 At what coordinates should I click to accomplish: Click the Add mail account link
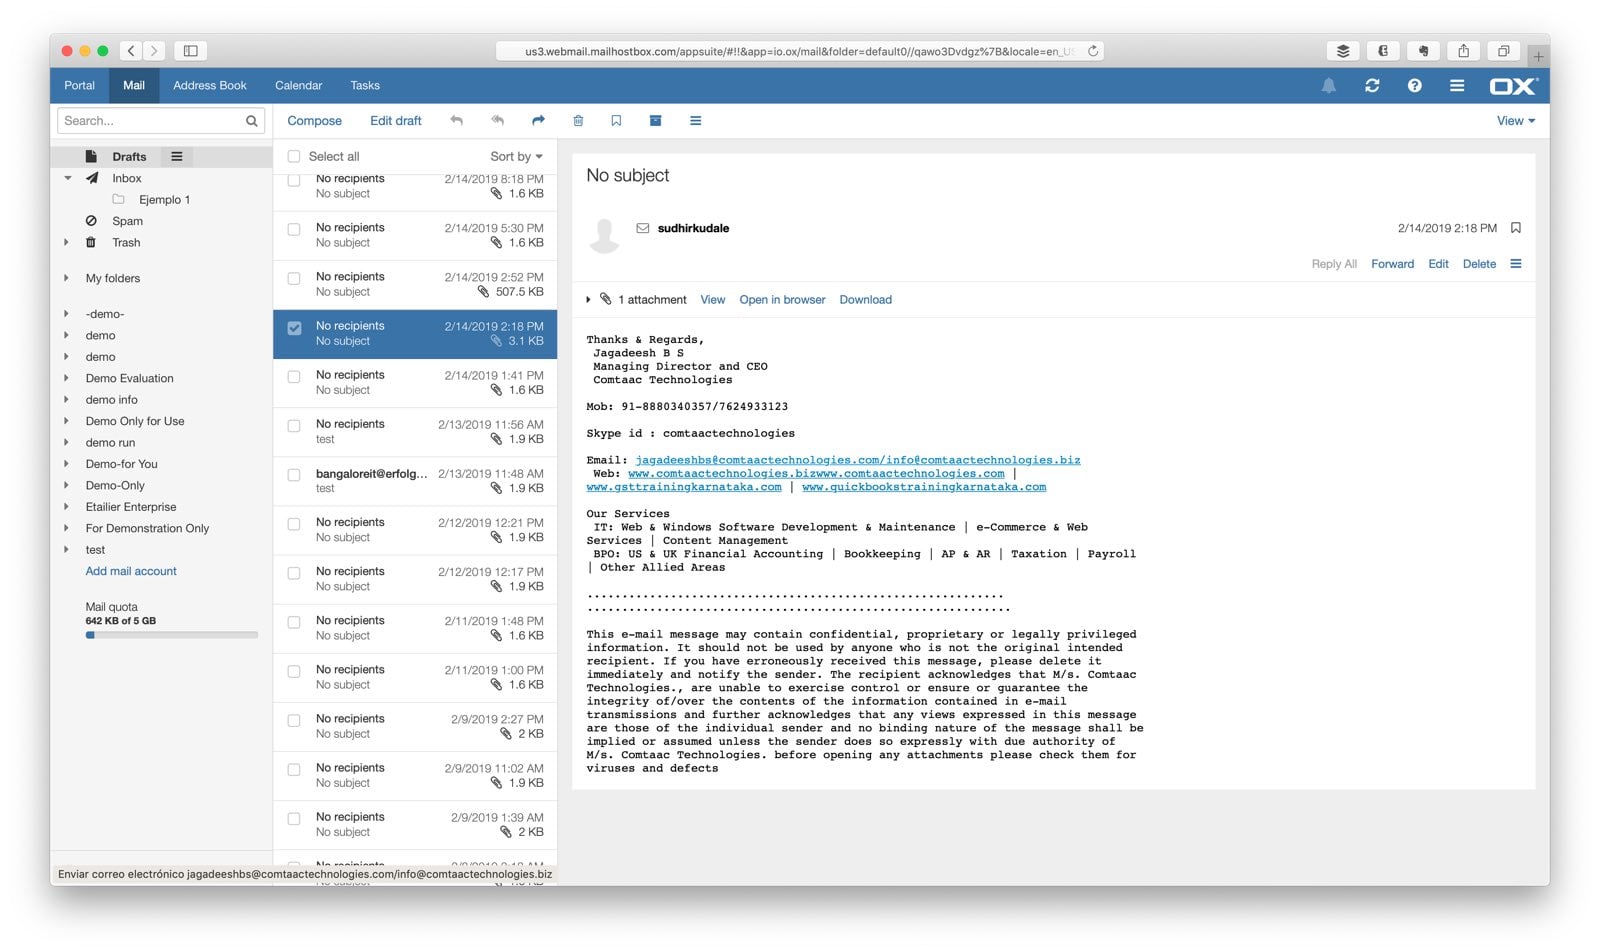[131, 571]
